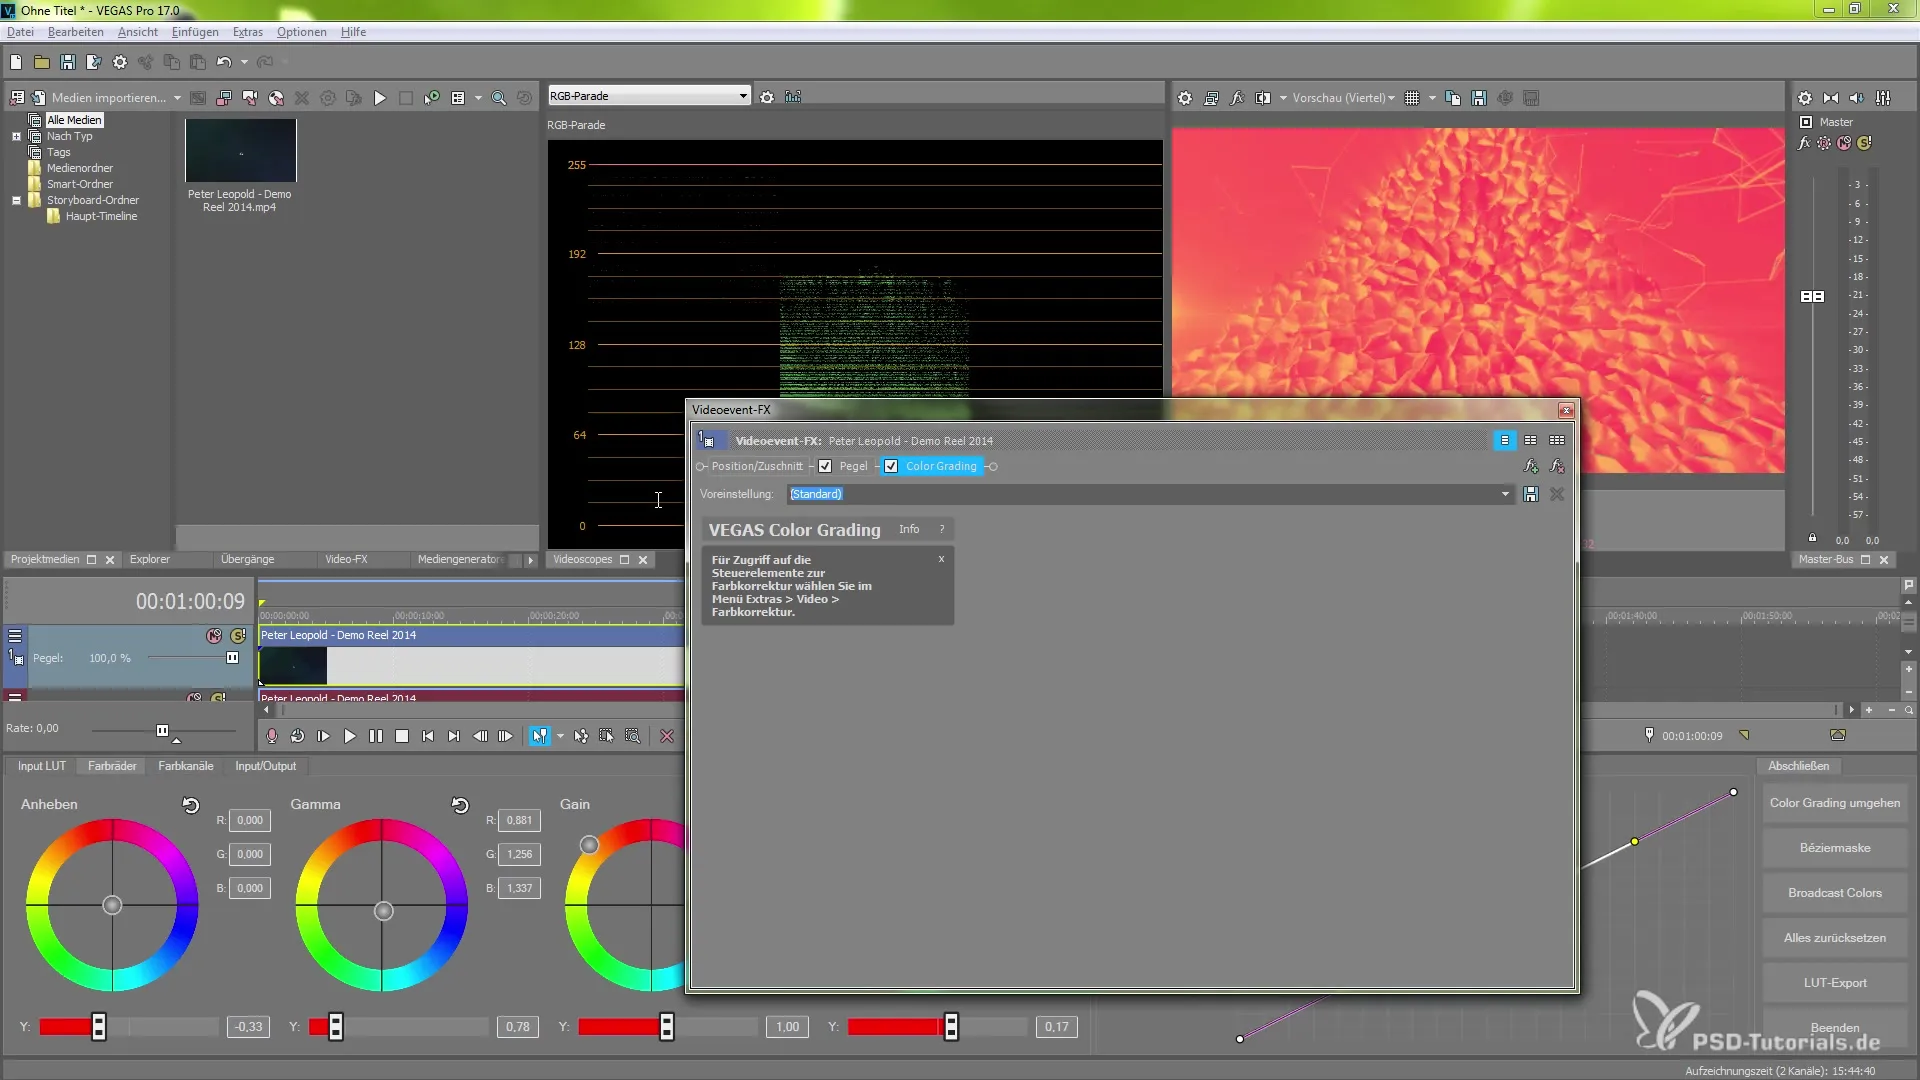Reset the Anheben color wheel

[191, 805]
